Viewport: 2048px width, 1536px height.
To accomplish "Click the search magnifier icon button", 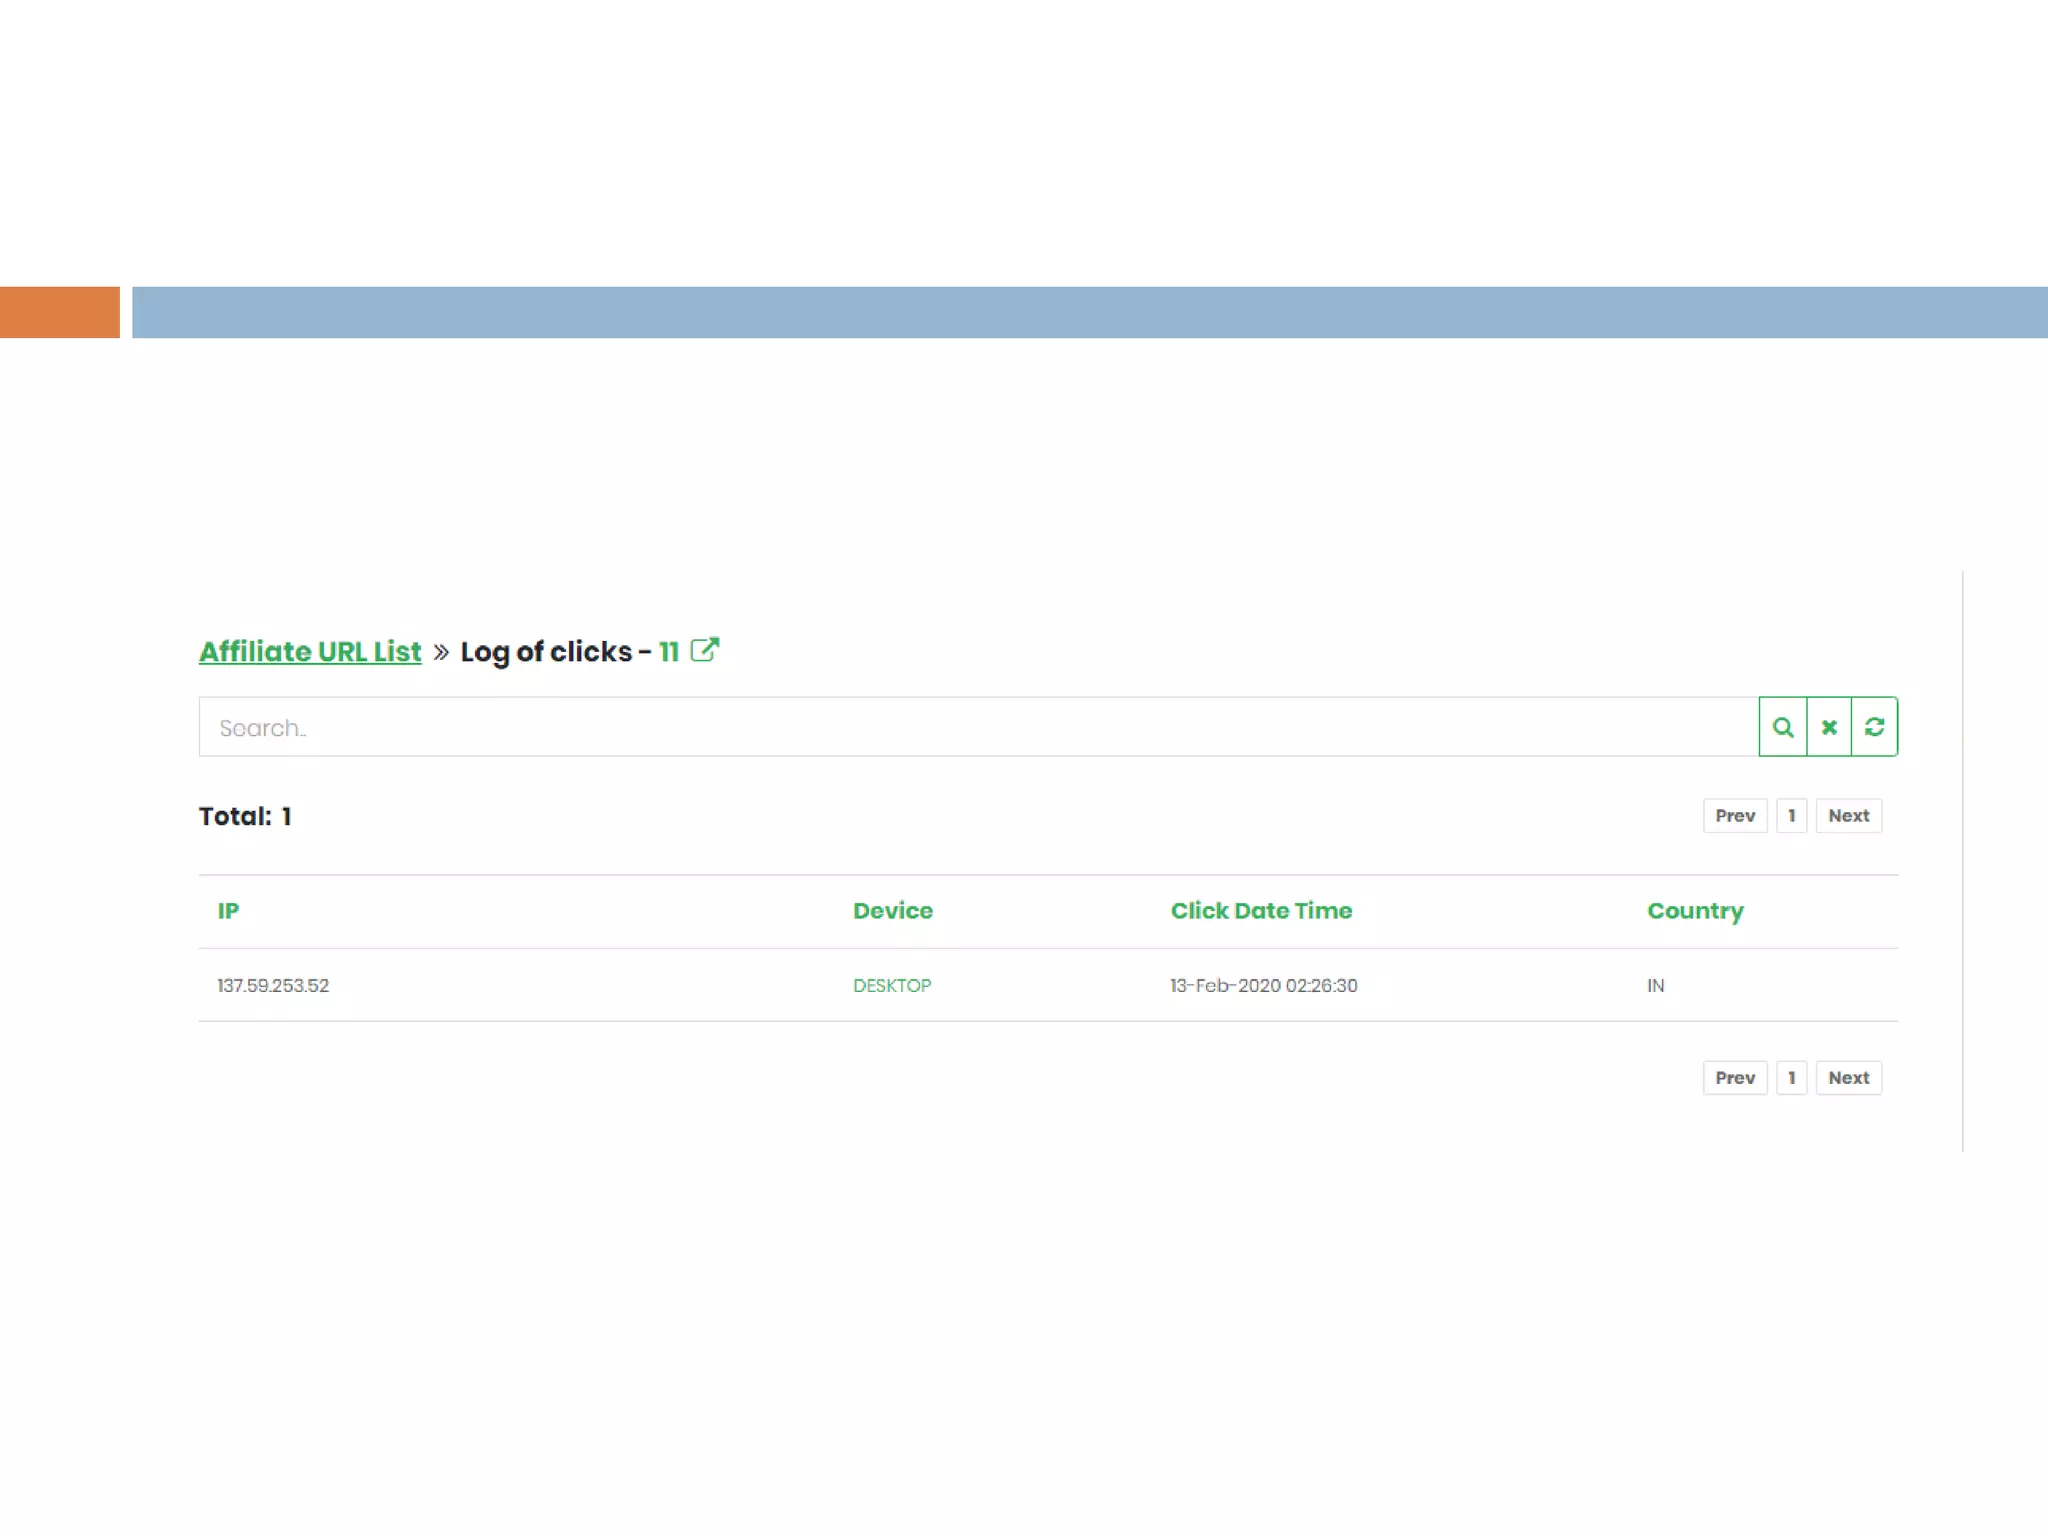I will (1782, 727).
